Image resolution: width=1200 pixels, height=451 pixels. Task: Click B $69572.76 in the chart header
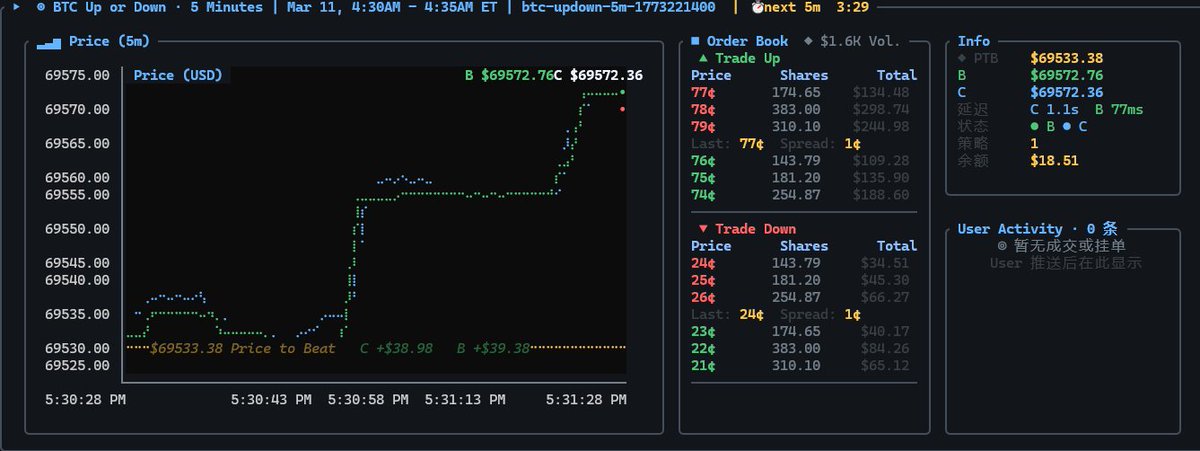(x=509, y=75)
